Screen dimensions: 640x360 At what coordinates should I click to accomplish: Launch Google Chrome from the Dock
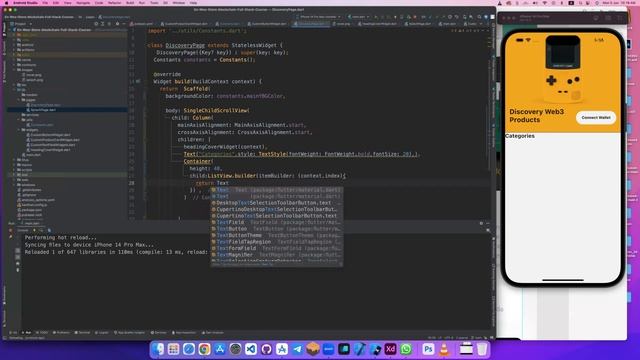click(x=204, y=349)
